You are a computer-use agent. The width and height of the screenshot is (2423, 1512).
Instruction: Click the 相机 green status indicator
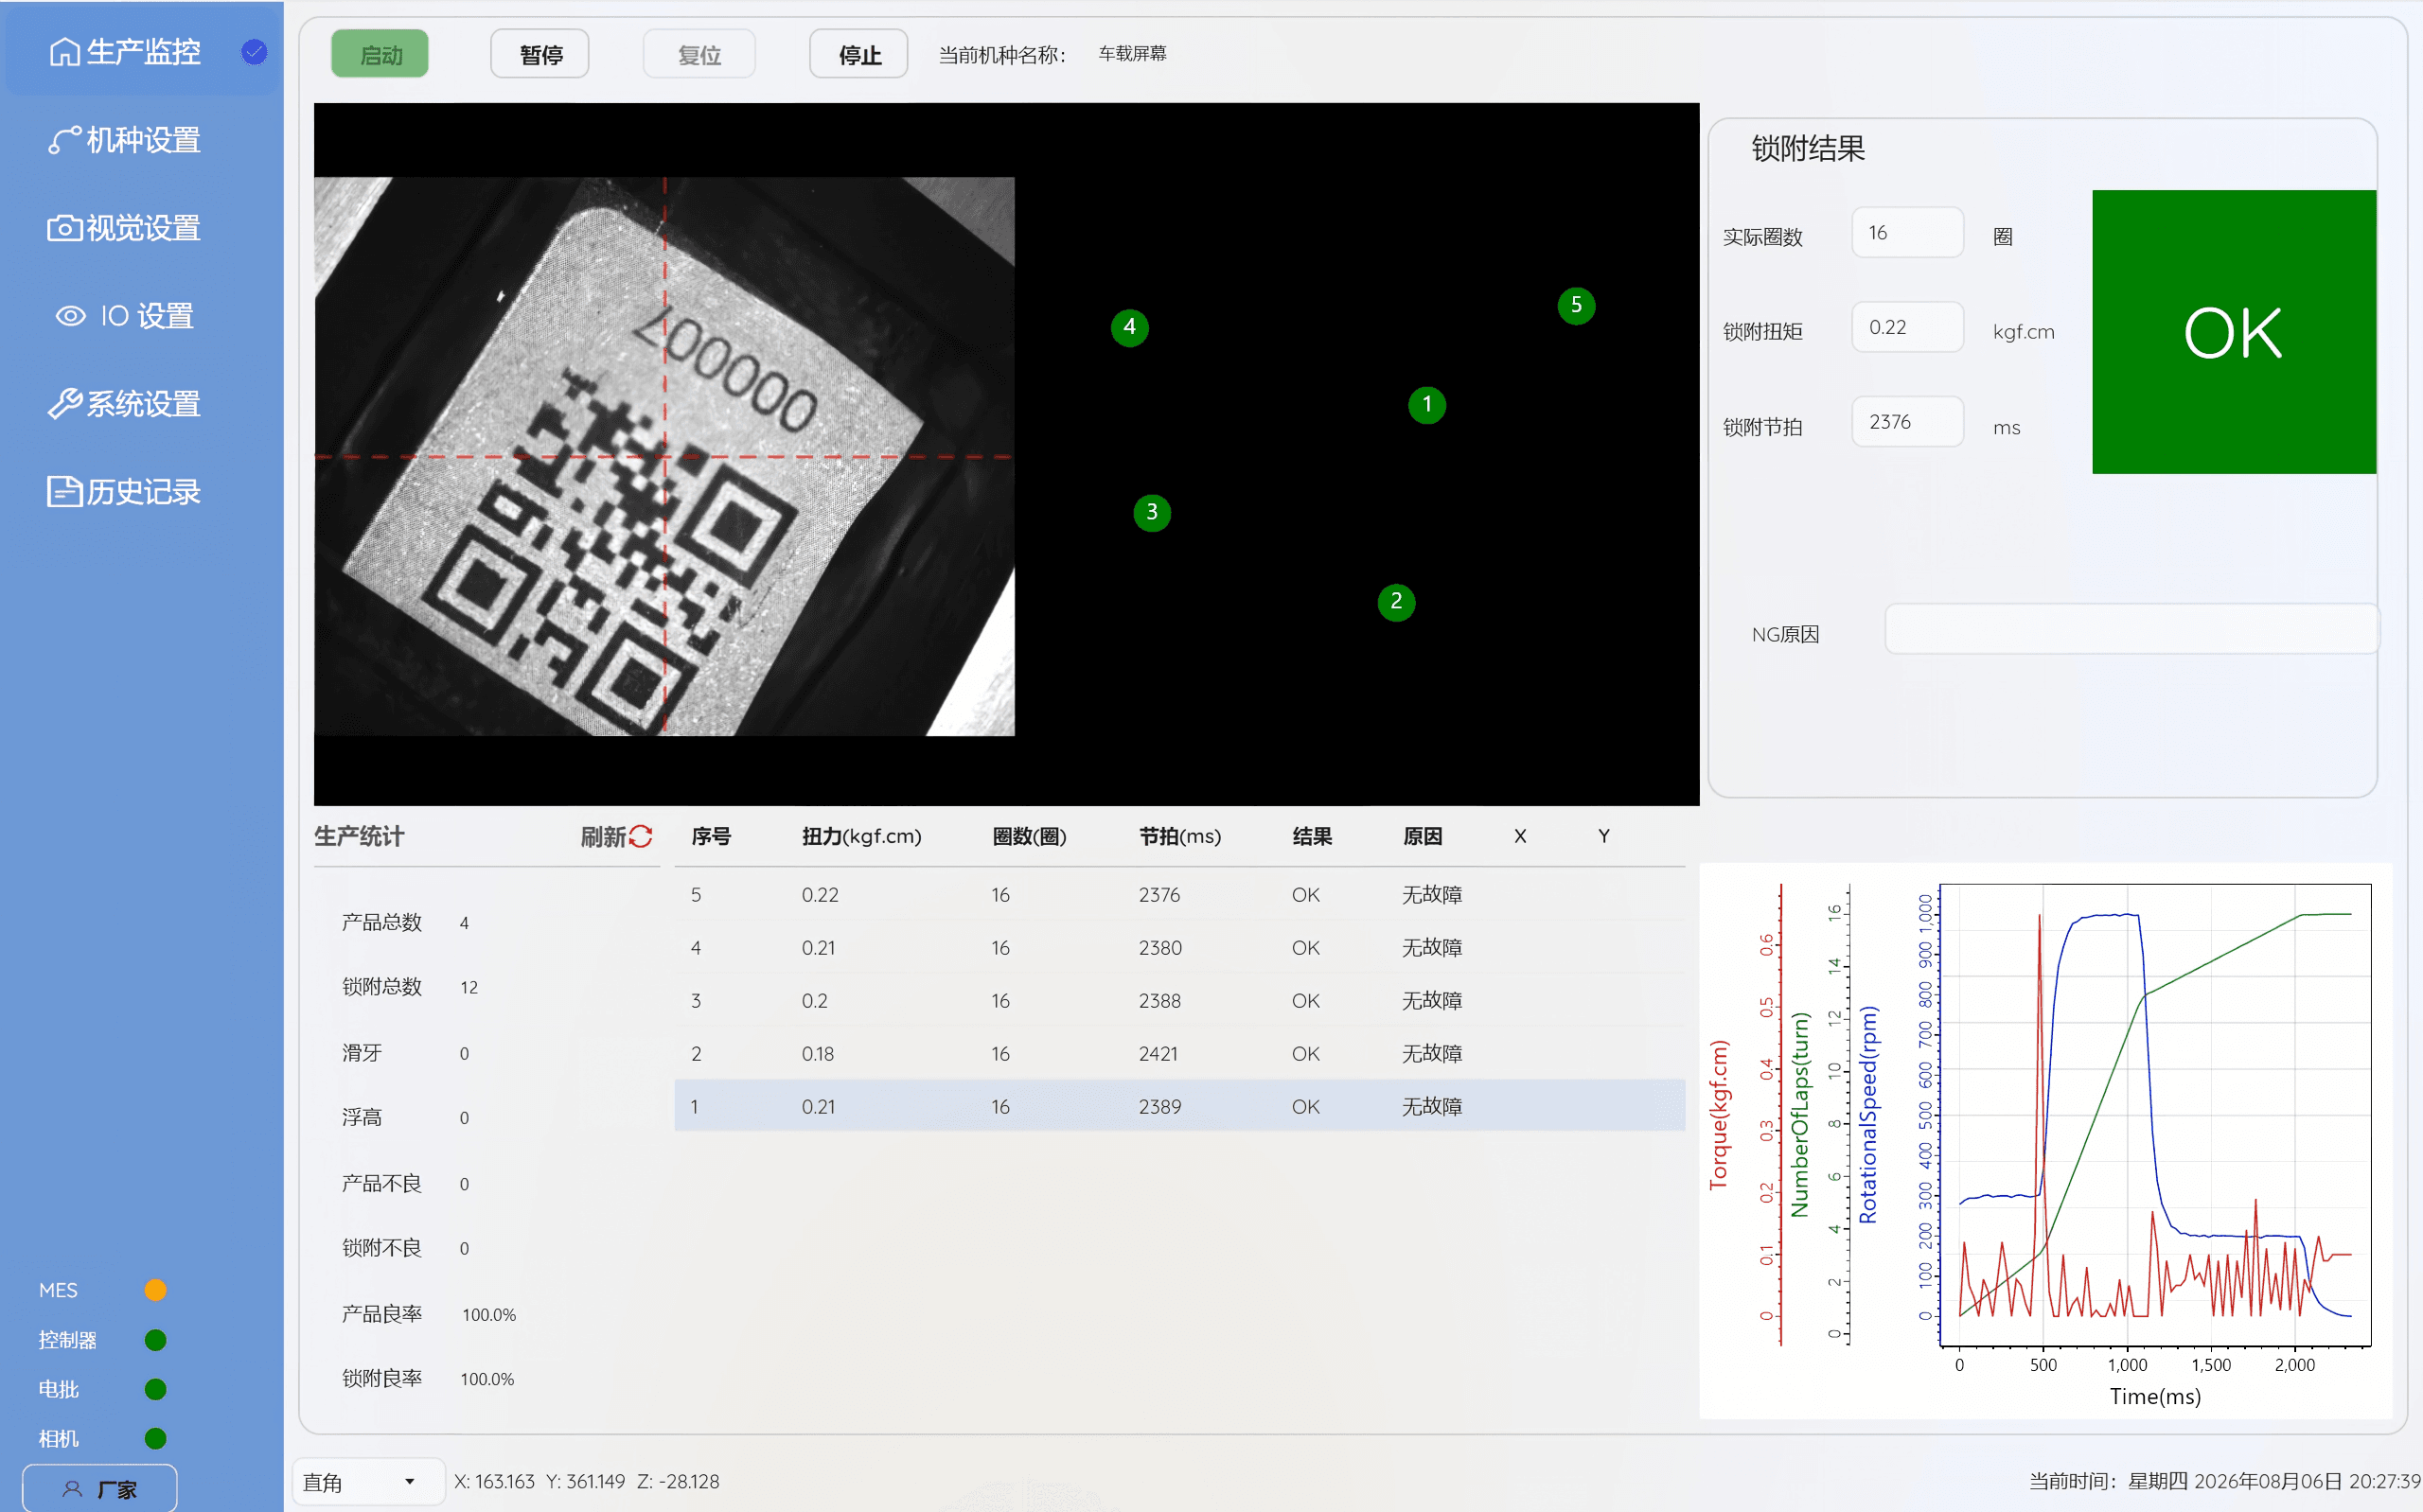(x=155, y=1439)
